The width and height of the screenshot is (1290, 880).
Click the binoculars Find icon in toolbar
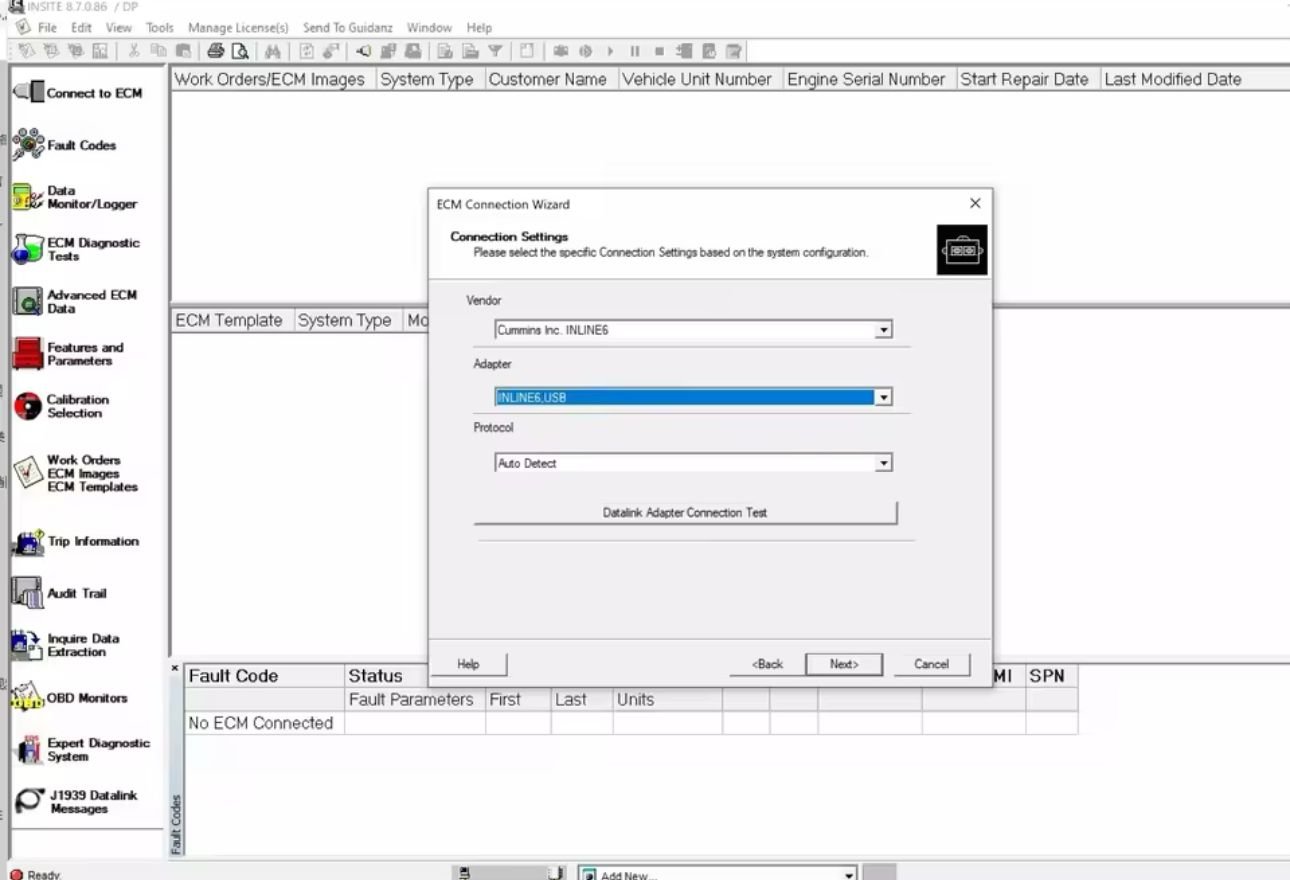(x=272, y=52)
